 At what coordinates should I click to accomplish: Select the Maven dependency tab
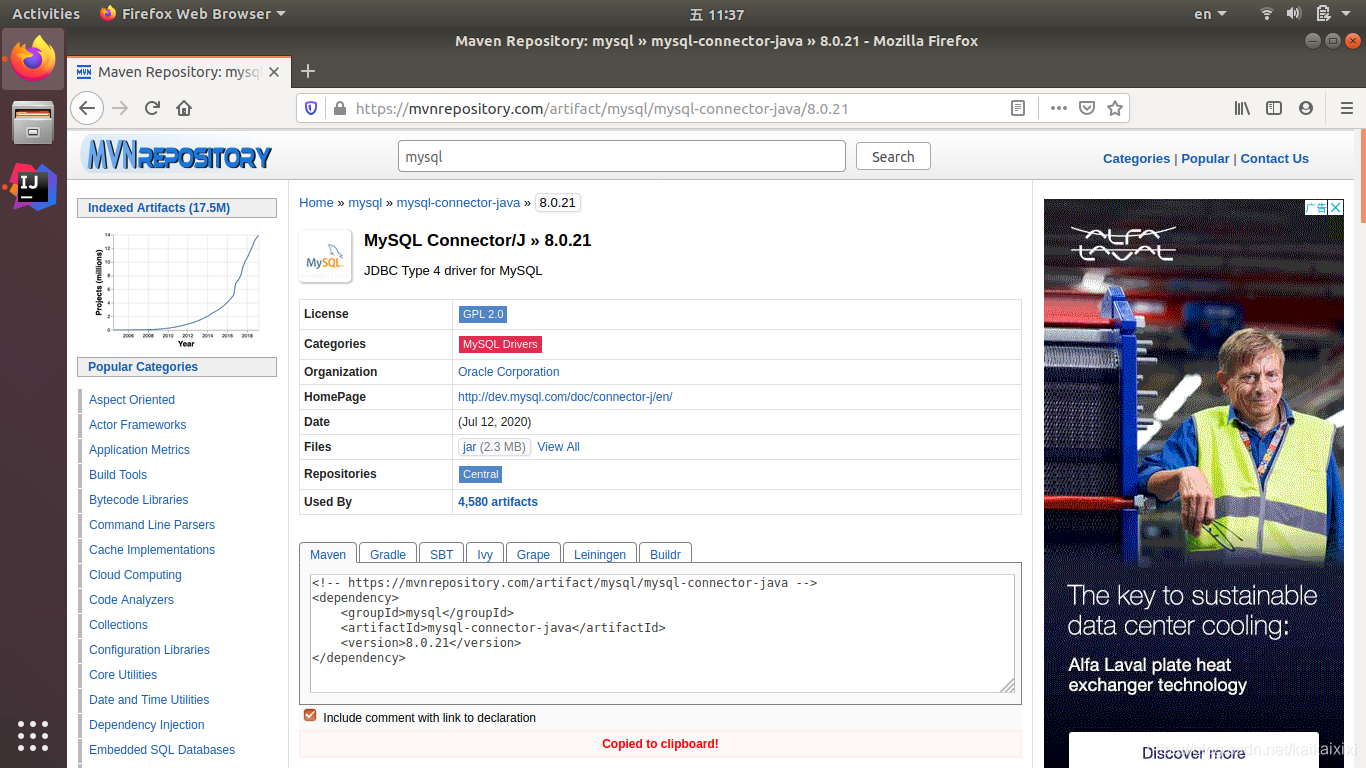pos(328,554)
